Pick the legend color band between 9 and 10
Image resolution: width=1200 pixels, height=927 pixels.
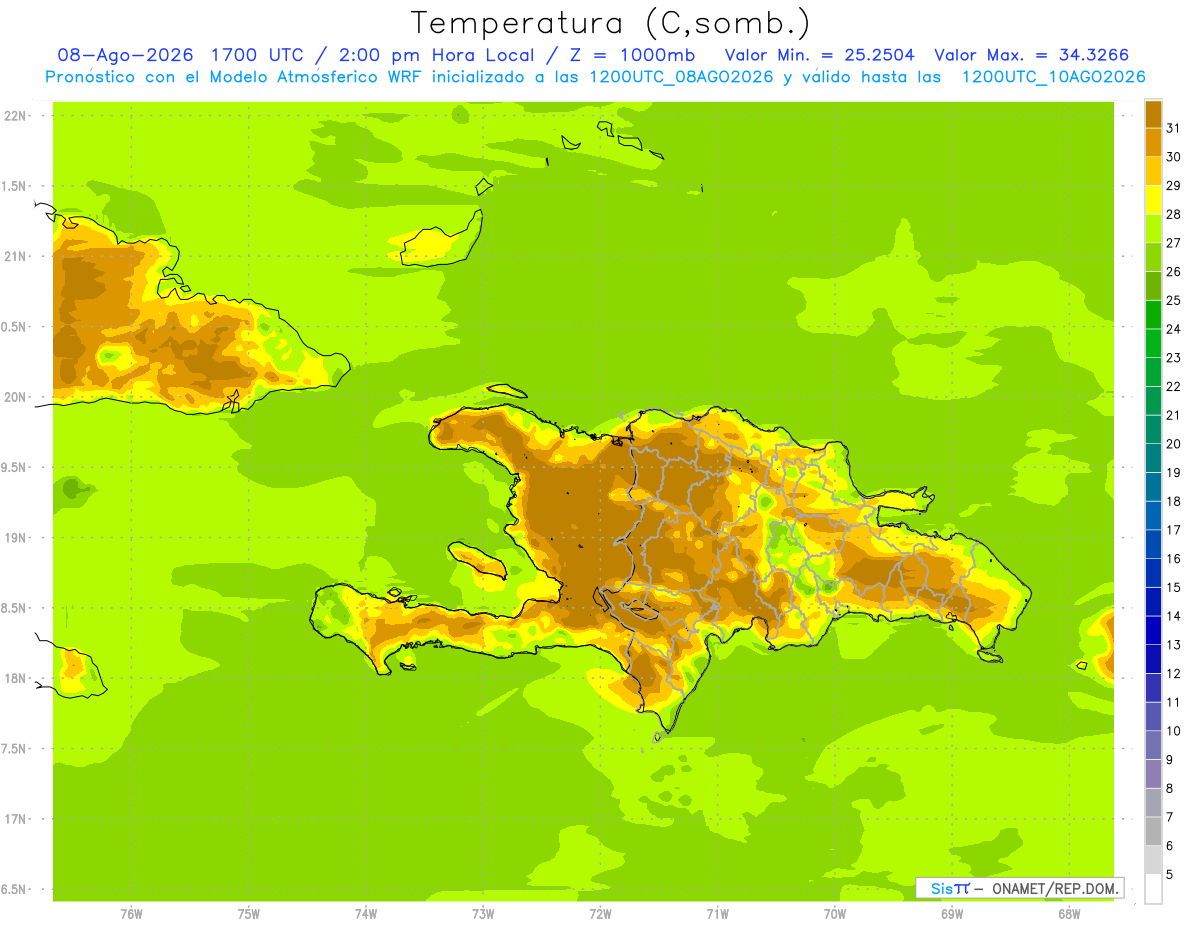[1153, 746]
